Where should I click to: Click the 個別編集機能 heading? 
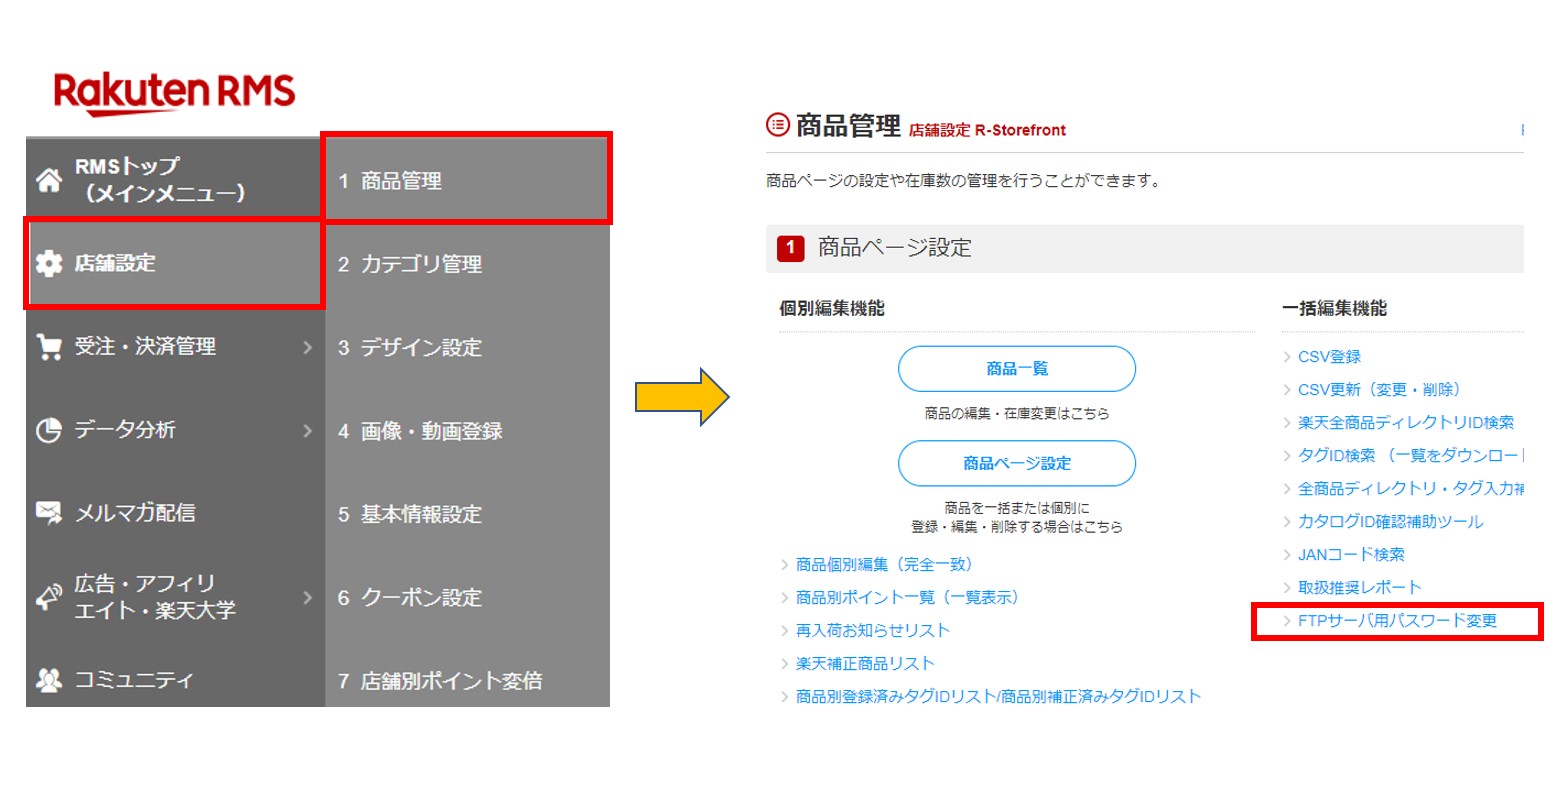(x=832, y=309)
